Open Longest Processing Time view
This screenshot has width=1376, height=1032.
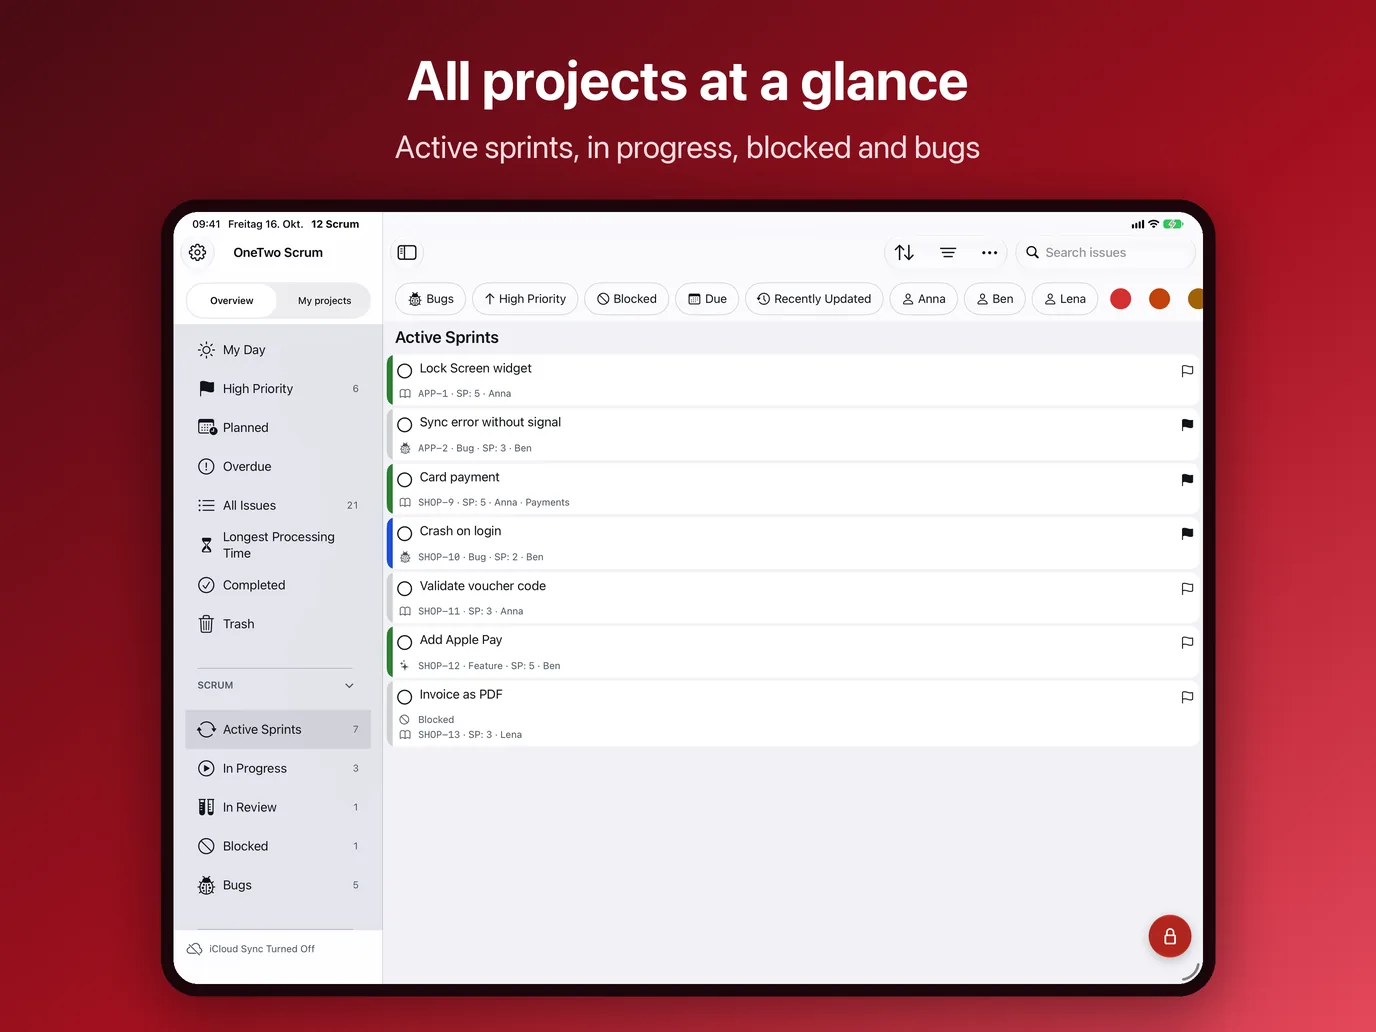278,545
